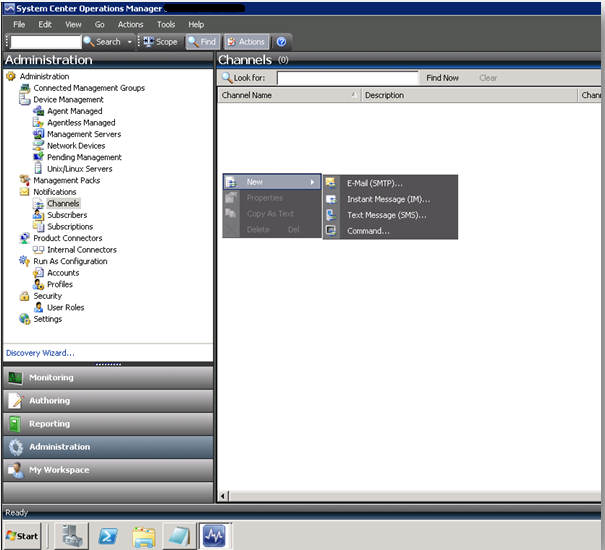Click the Look for input field
This screenshot has width=605, height=550.
pyautogui.click(x=347, y=78)
